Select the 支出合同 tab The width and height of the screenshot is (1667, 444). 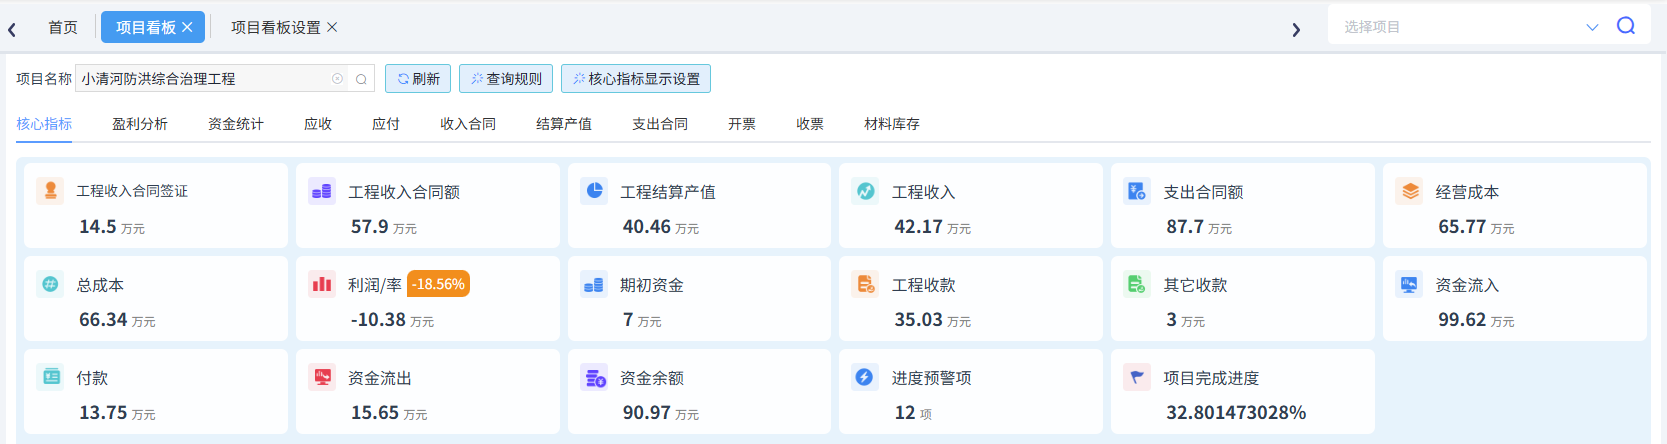pos(660,124)
